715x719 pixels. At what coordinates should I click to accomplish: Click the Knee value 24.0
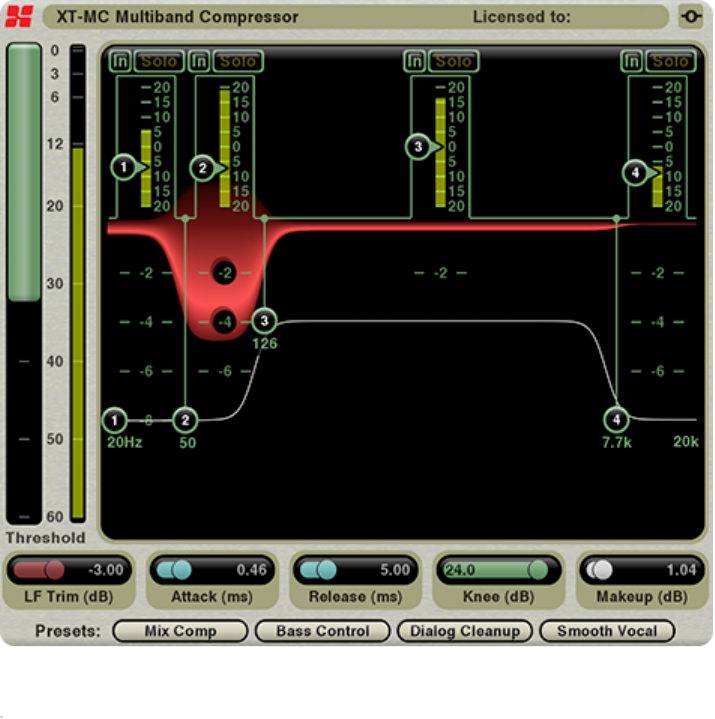(x=460, y=570)
